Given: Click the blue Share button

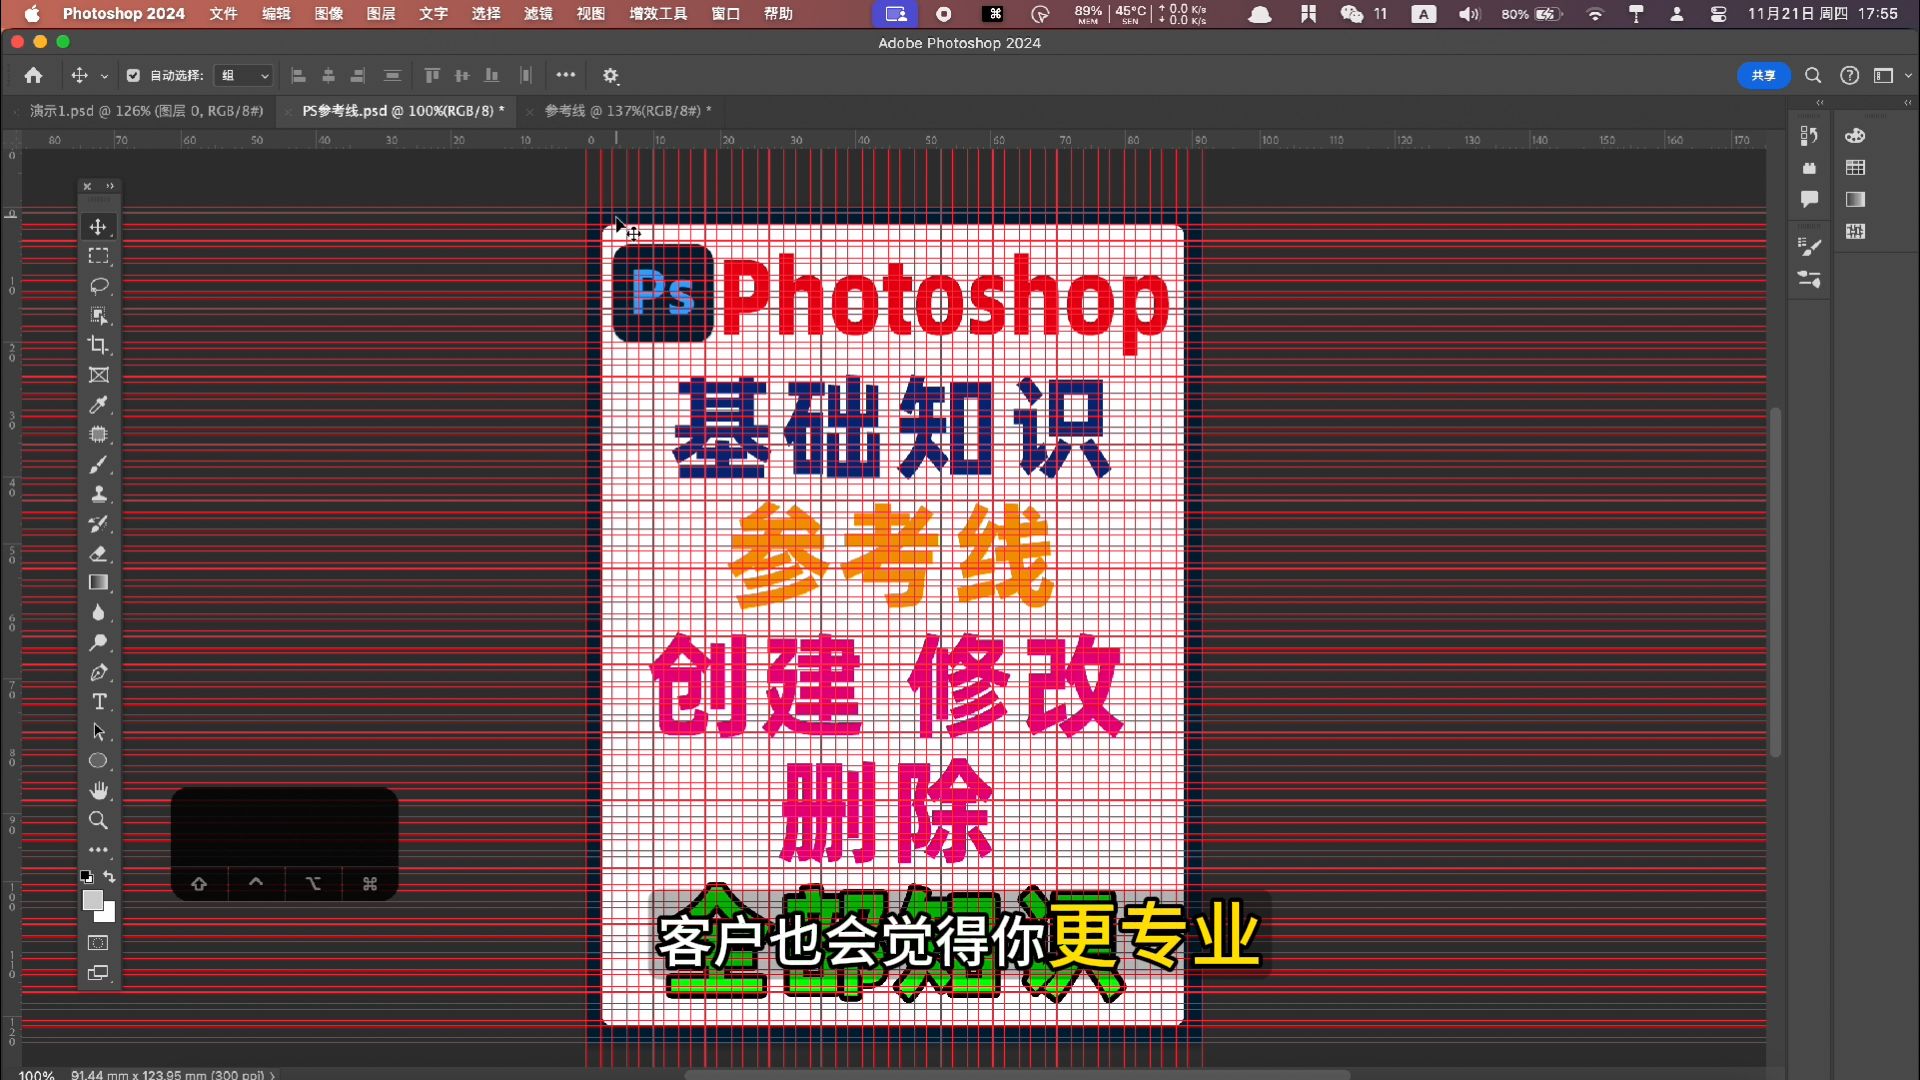Looking at the screenshot, I should pyautogui.click(x=1764, y=75).
